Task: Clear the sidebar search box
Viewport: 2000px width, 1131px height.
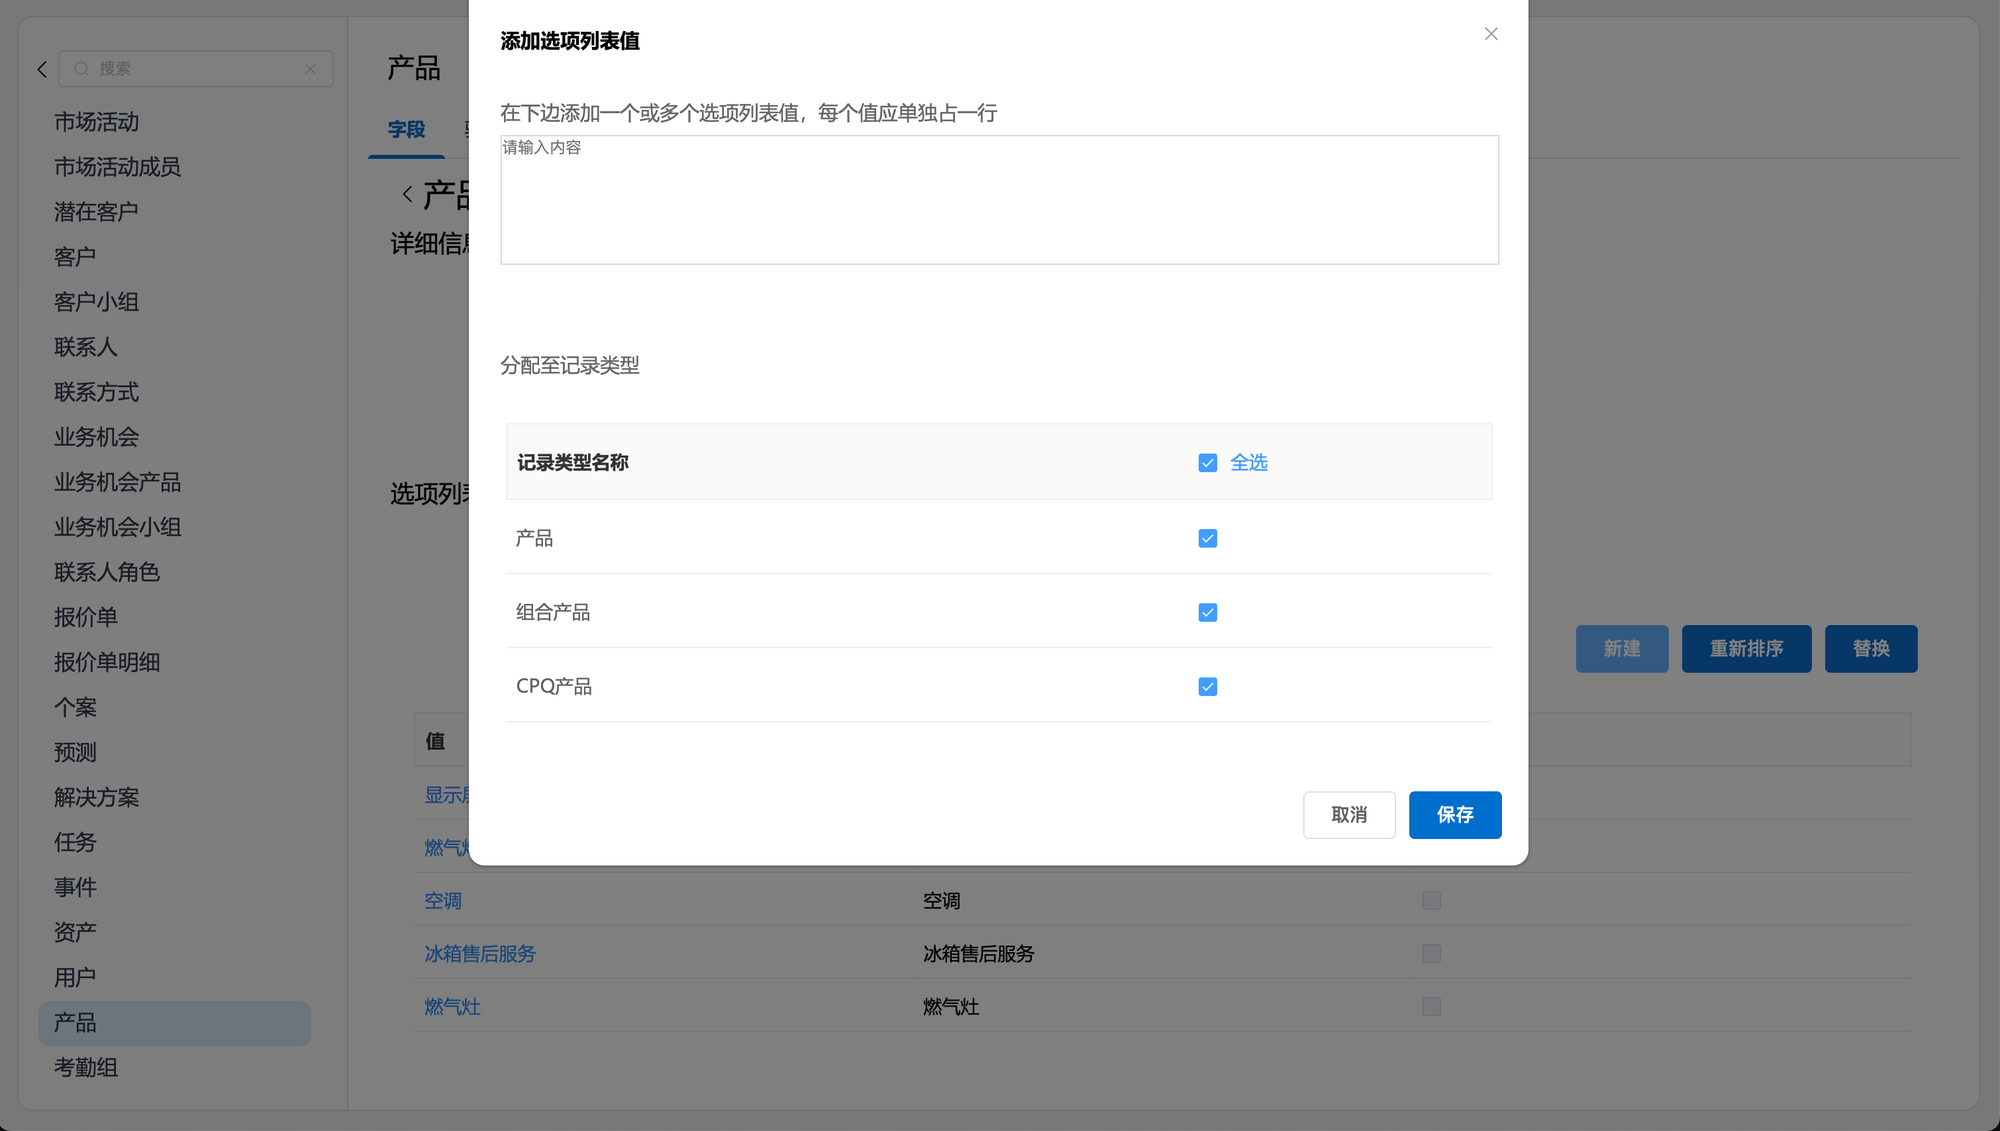Action: coord(310,69)
